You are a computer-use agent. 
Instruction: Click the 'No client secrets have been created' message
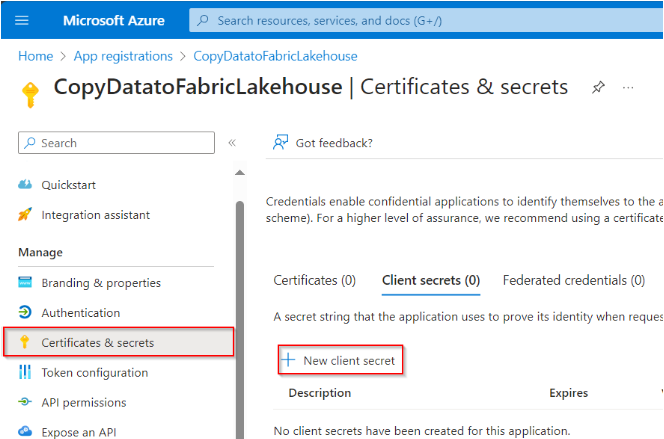coord(422,431)
